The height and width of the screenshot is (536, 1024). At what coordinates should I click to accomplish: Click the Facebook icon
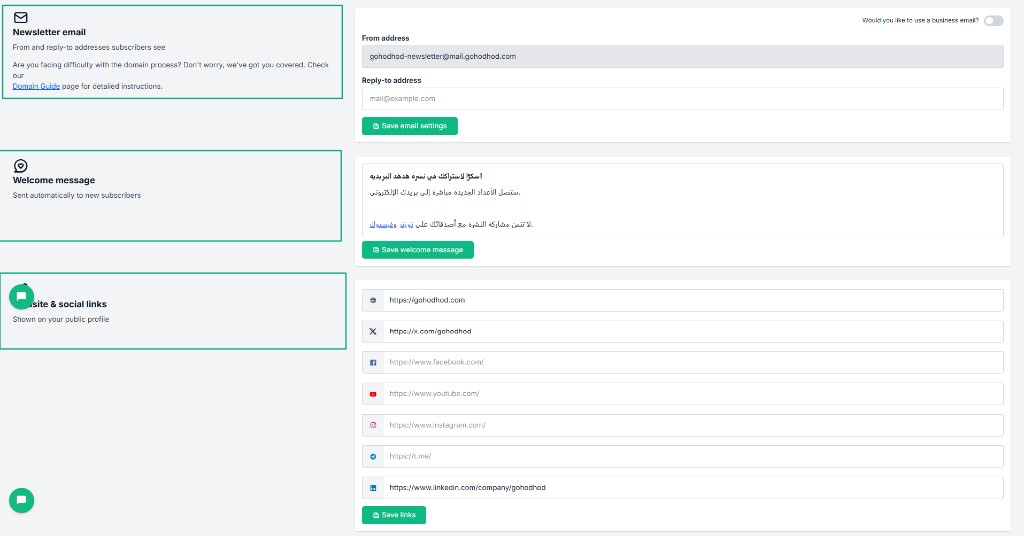point(373,362)
